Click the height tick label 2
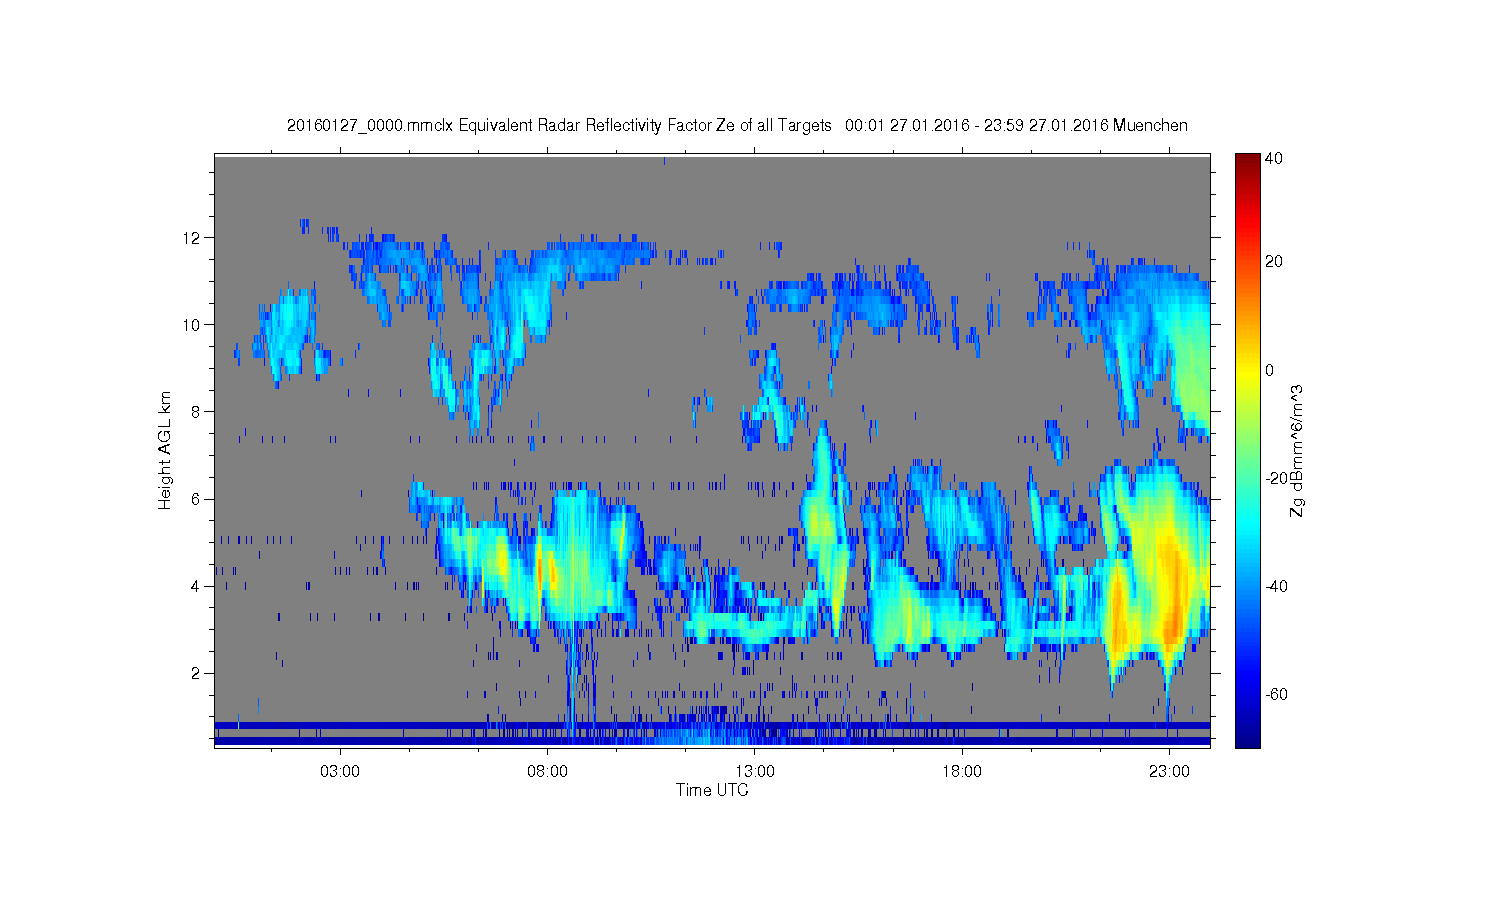Screen dimensions: 1500x900 point(196,673)
